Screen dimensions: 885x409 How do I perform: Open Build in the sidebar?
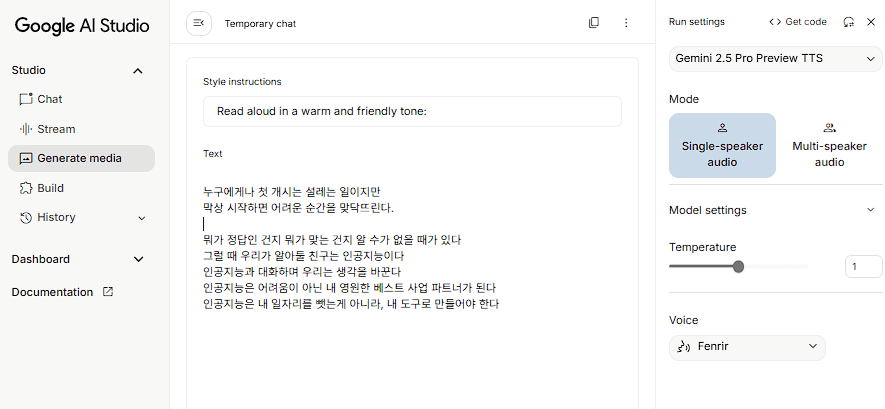(50, 188)
